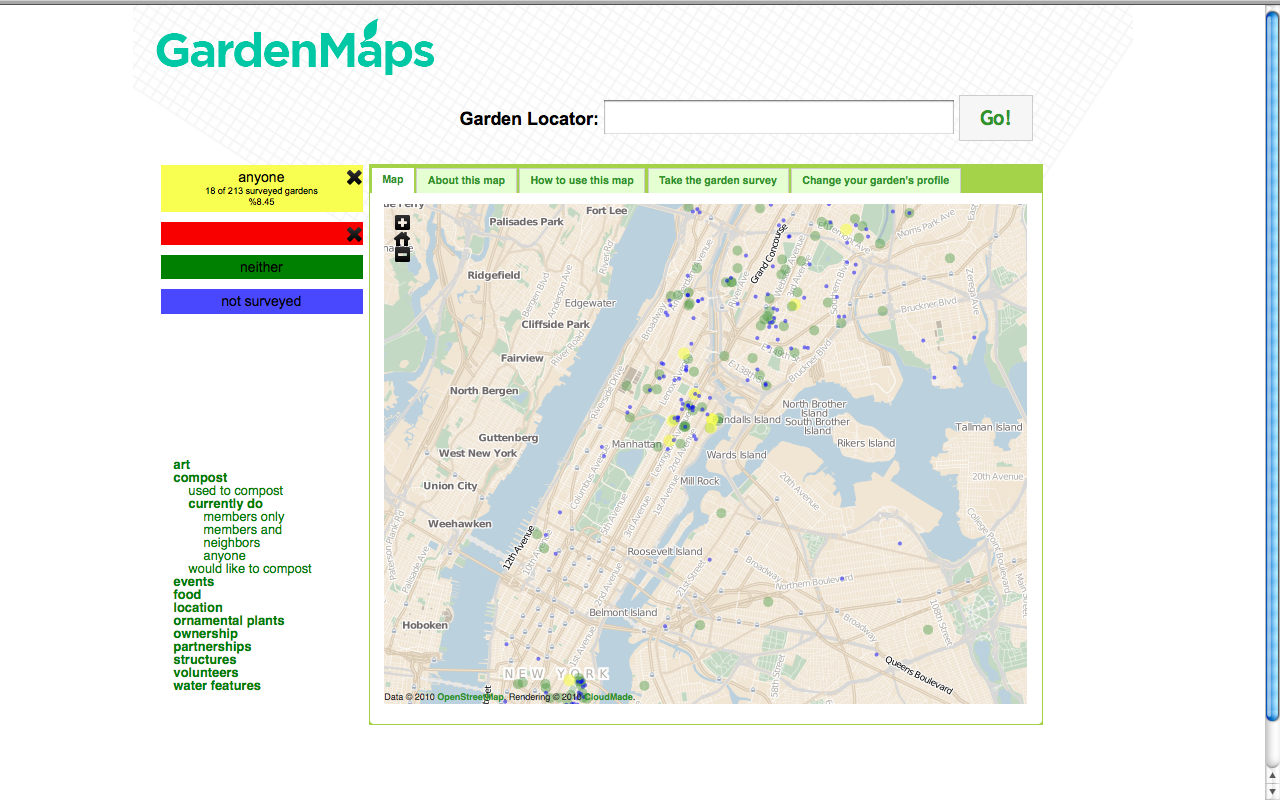Click the Garden Locator search field

tap(778, 118)
